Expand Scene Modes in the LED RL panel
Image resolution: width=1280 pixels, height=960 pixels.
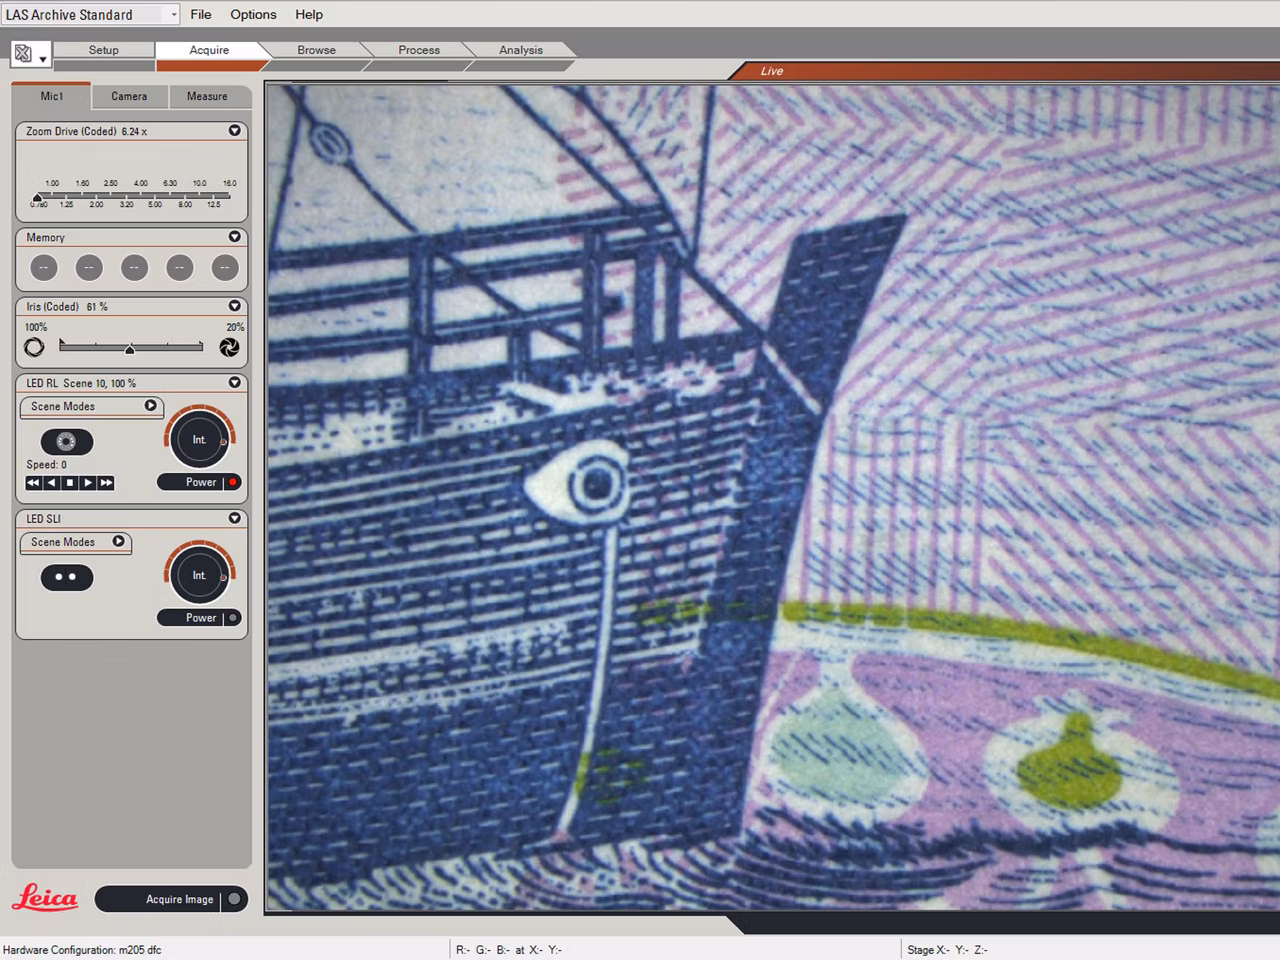[x=150, y=406]
